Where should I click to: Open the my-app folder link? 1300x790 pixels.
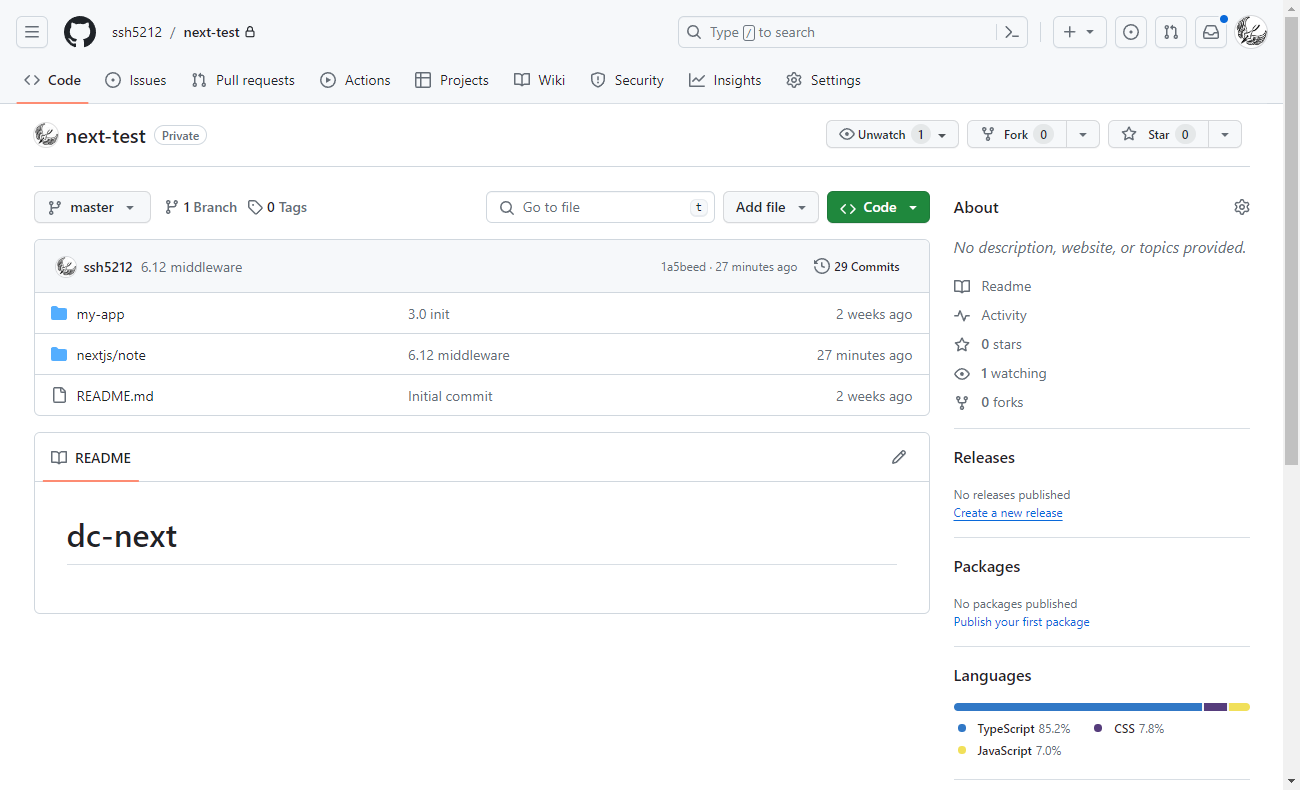(101, 314)
